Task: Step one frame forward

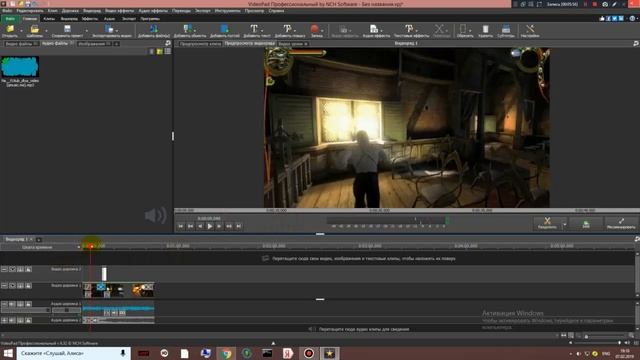Action: click(x=219, y=226)
